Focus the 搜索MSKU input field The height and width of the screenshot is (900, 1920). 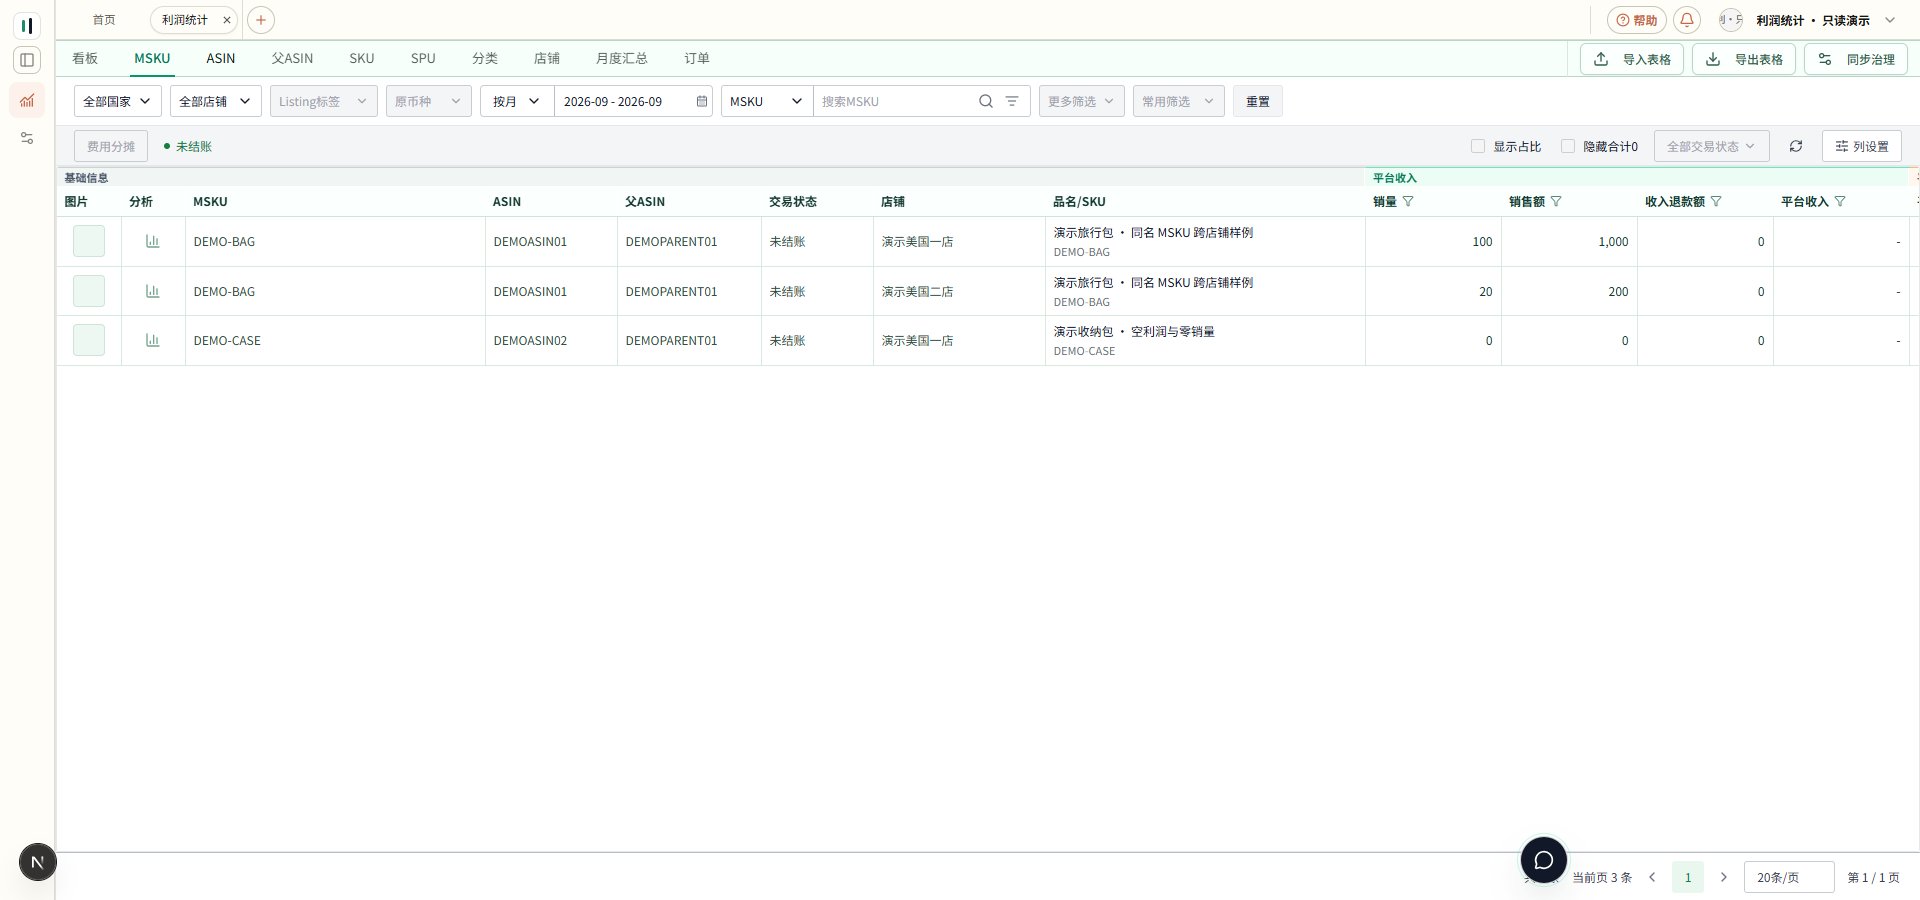point(895,101)
